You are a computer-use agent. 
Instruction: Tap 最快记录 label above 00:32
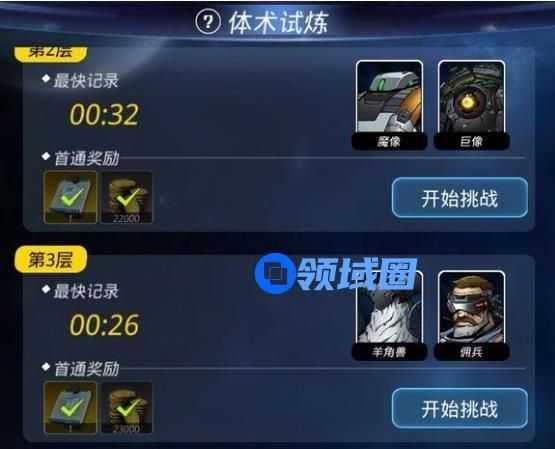[x=86, y=81]
